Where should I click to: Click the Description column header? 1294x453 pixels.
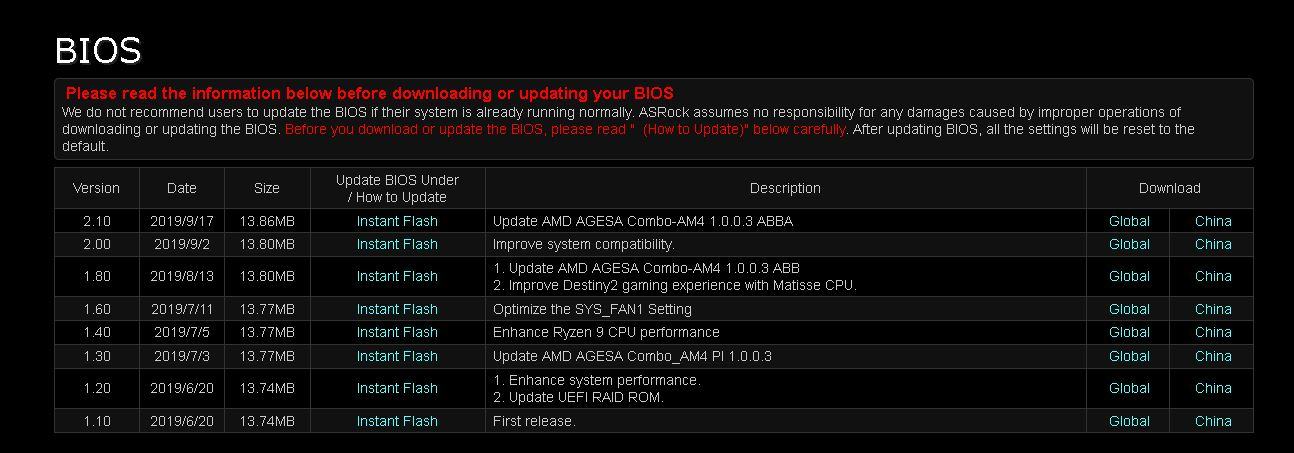(x=785, y=188)
